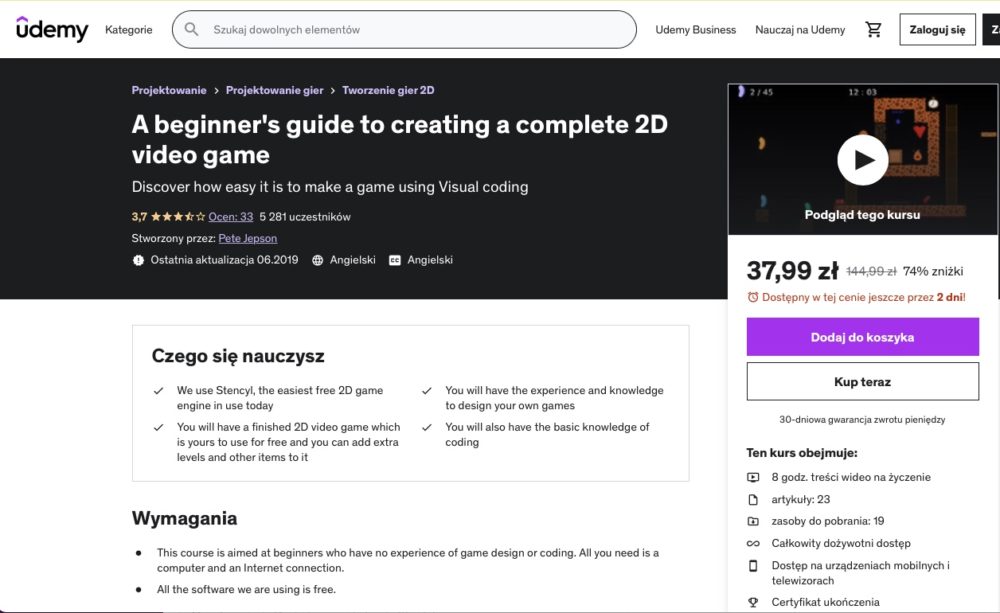This screenshot has height=613, width=1000.
Task: Click the last update alert icon
Action: click(138, 260)
